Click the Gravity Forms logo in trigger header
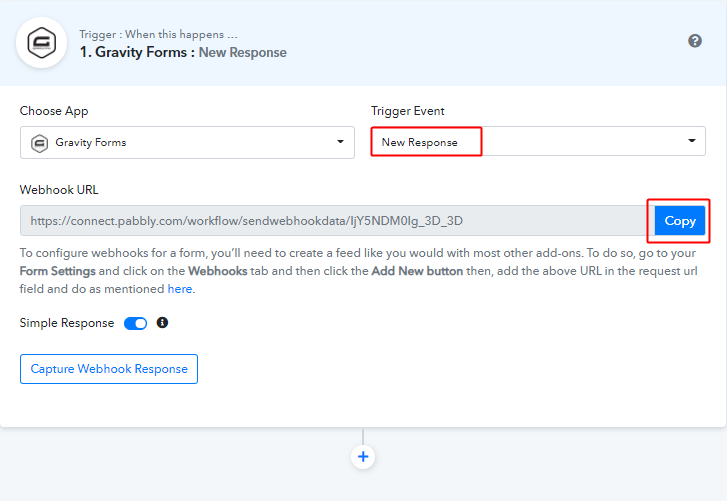Image resolution: width=727 pixels, height=501 pixels. [42, 43]
